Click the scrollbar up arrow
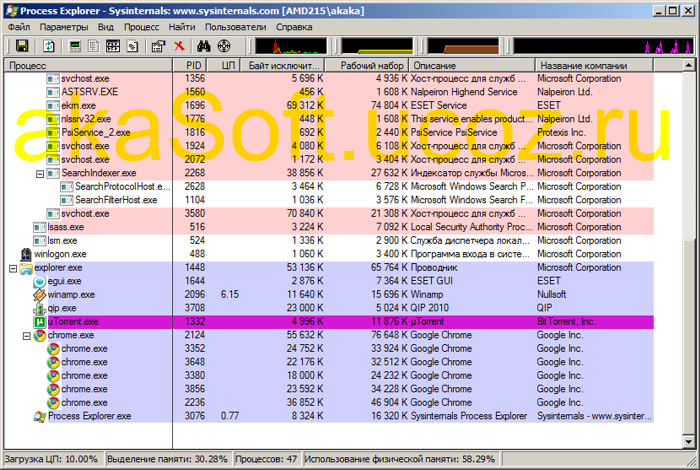This screenshot has width=700, height=470. click(x=688, y=66)
